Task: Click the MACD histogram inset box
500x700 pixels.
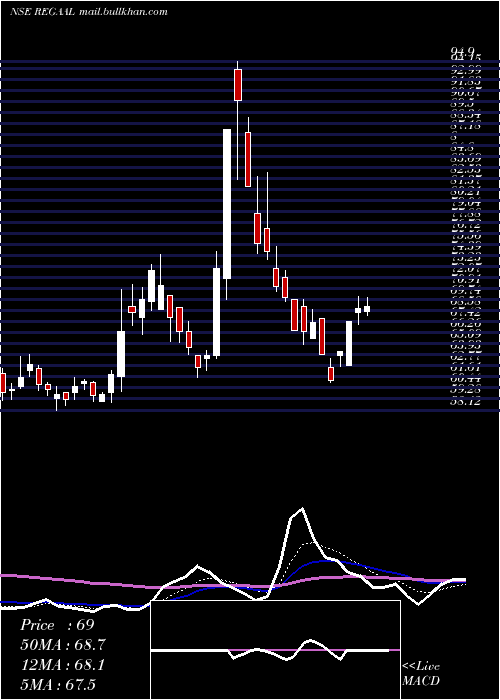Action: click(x=275, y=650)
